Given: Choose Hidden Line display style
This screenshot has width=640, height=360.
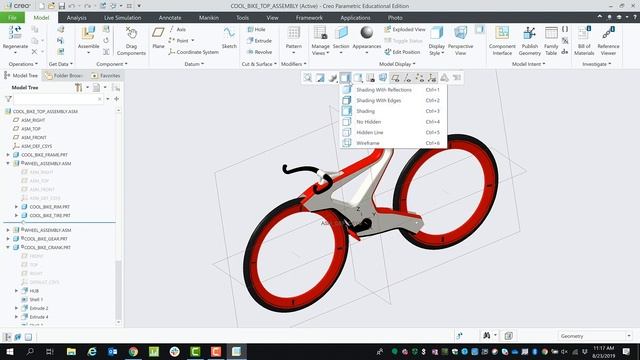Looking at the screenshot, I should point(393,132).
